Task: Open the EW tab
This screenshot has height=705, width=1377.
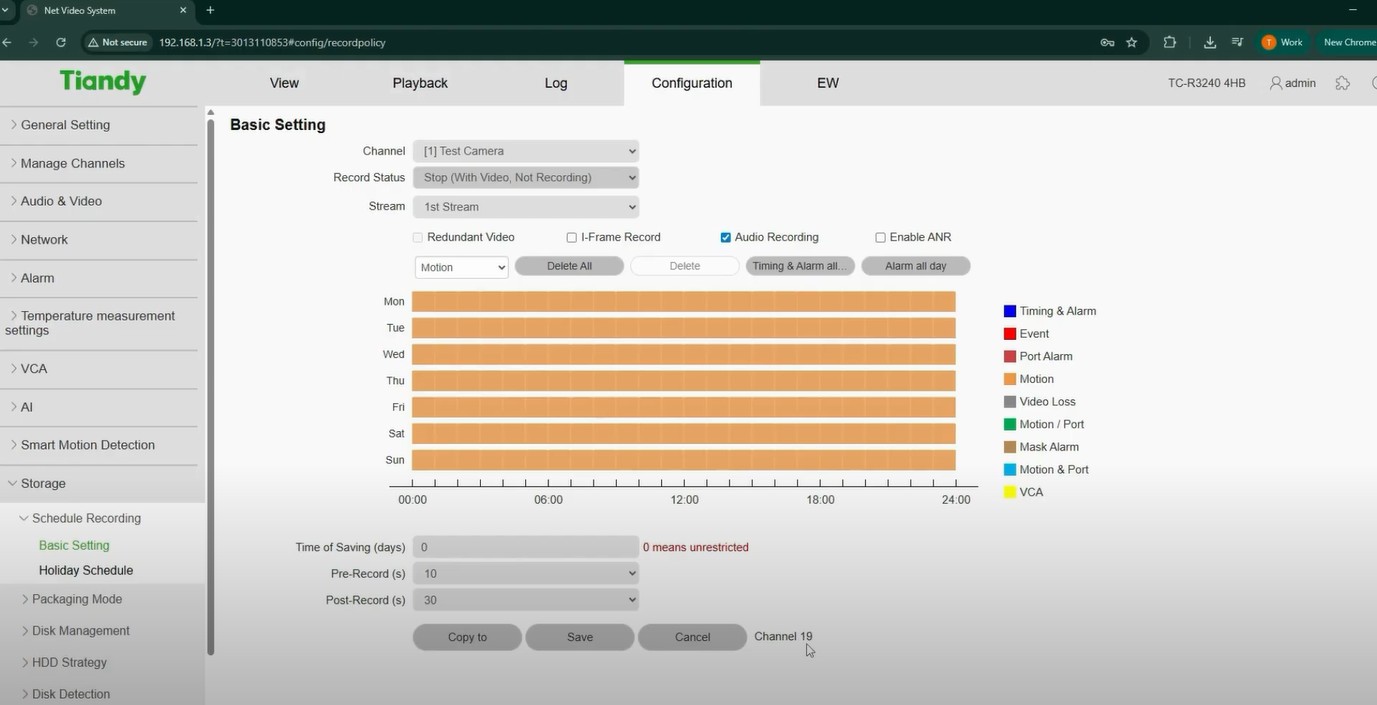Action: point(827,83)
